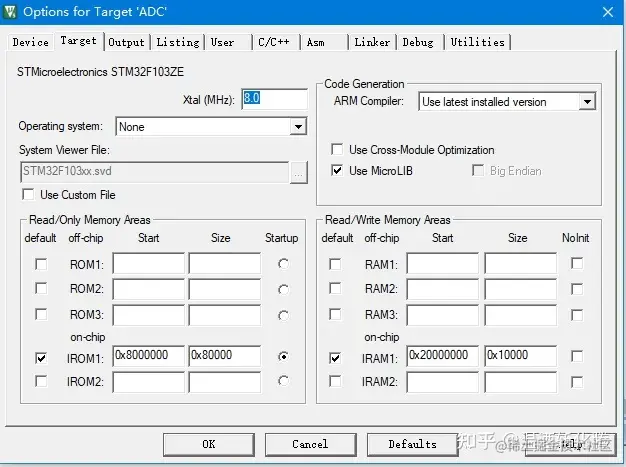Uncheck the Use MicroLIB checkbox
Viewport: 626px width, 467px height.
(337, 171)
